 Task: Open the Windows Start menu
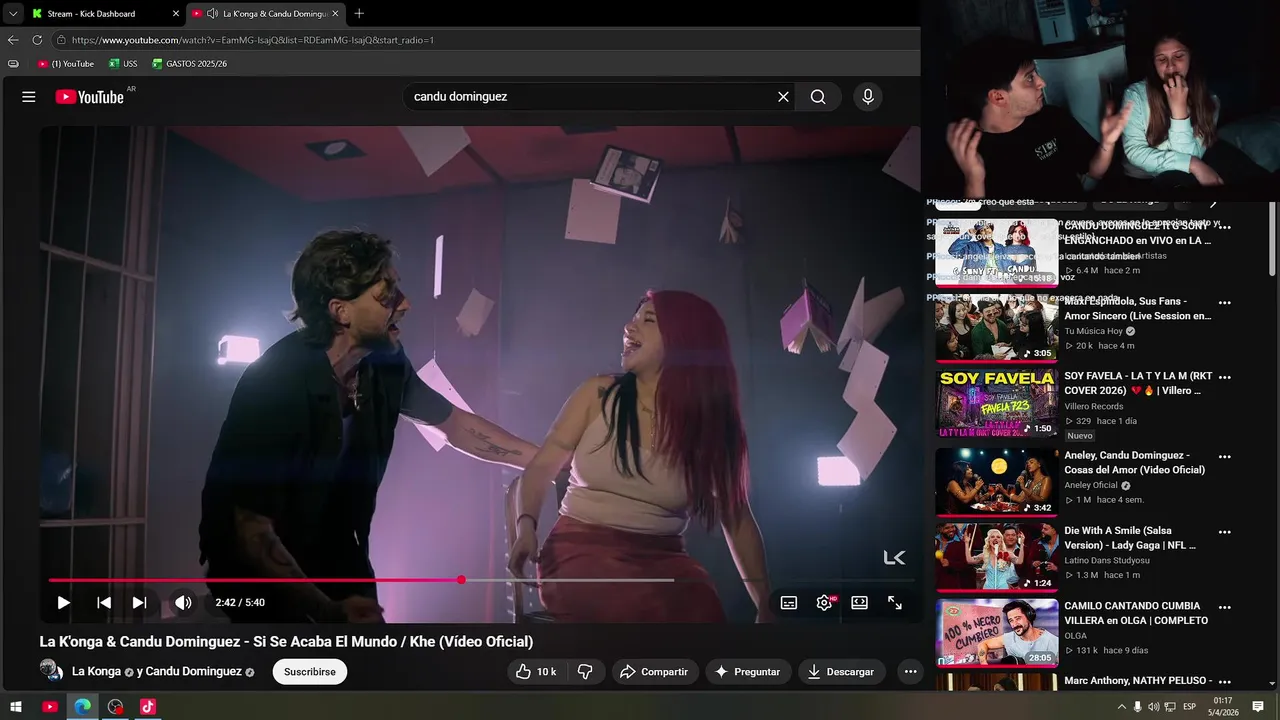point(15,707)
